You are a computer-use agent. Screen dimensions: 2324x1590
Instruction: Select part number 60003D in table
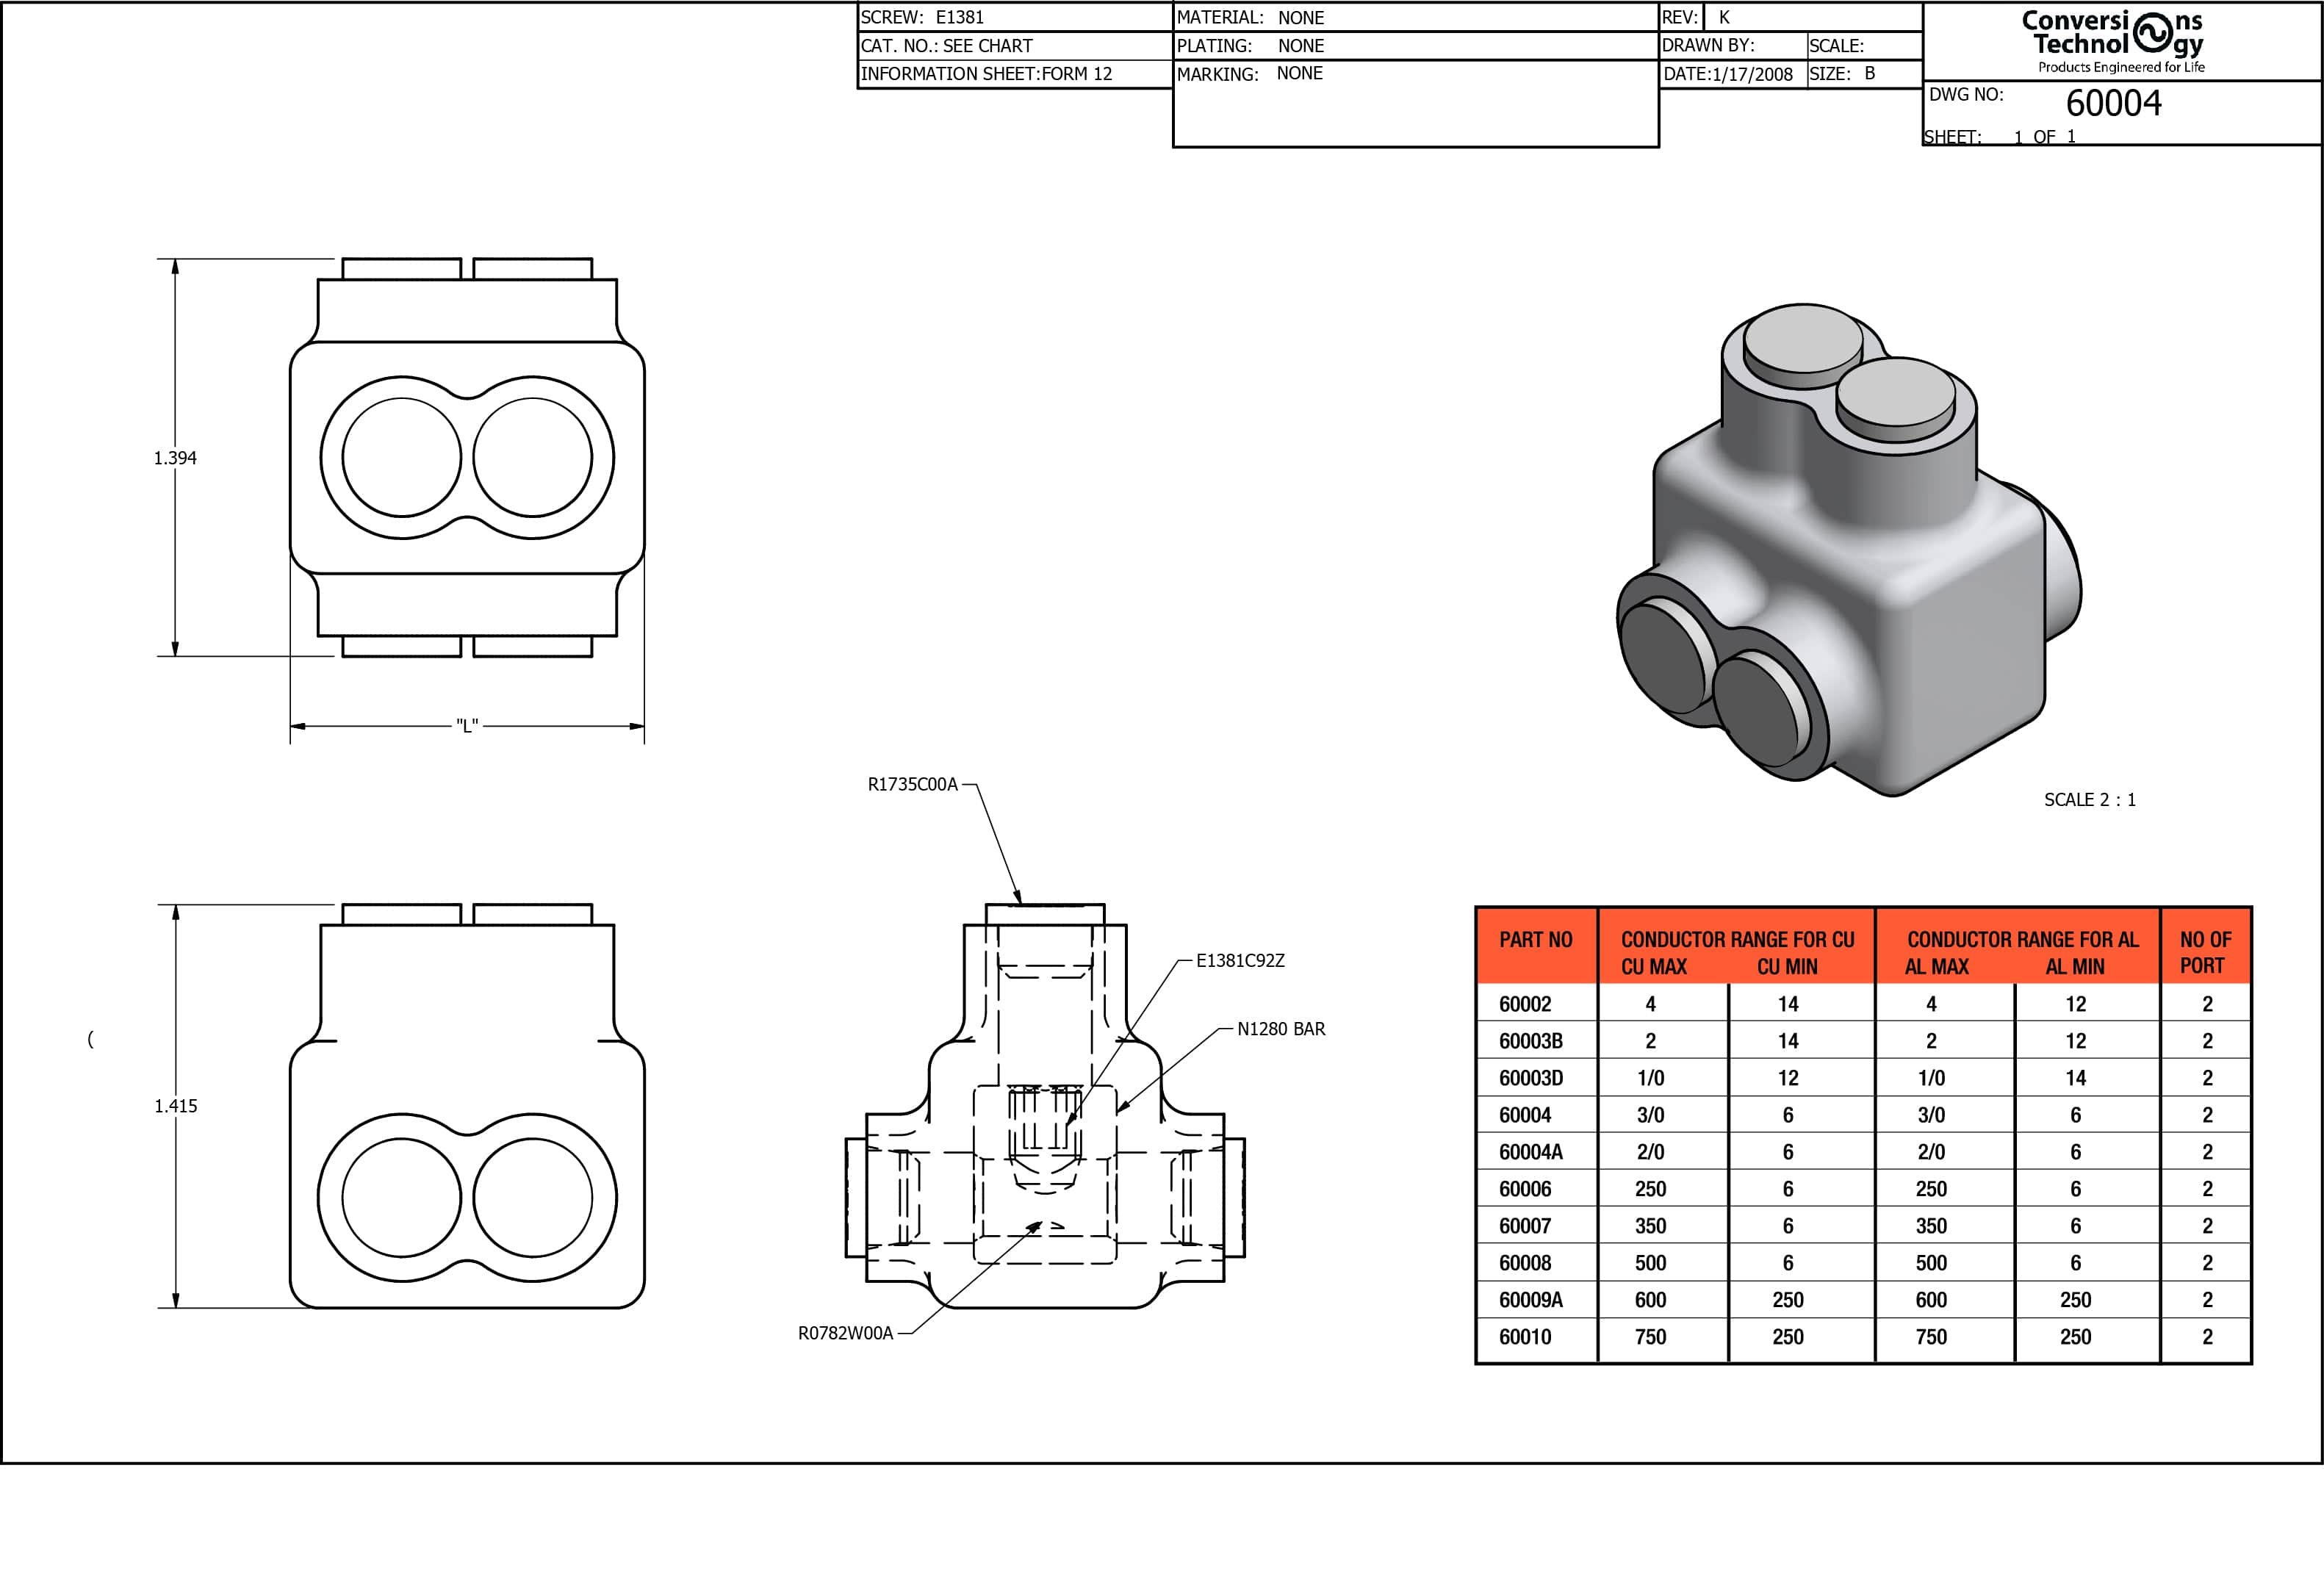coord(1531,1078)
